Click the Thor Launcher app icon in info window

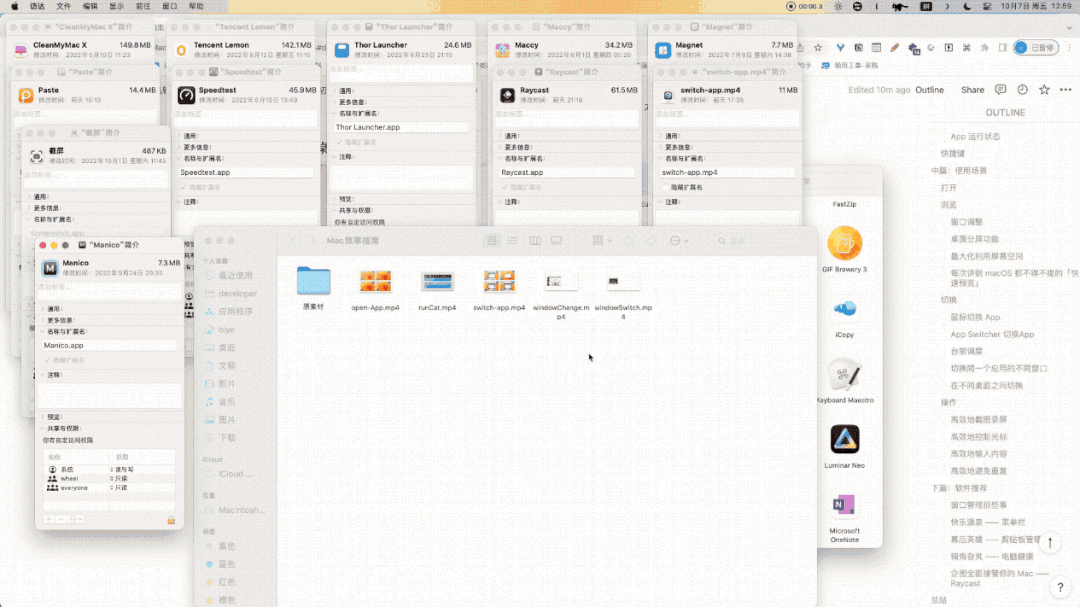(342, 50)
